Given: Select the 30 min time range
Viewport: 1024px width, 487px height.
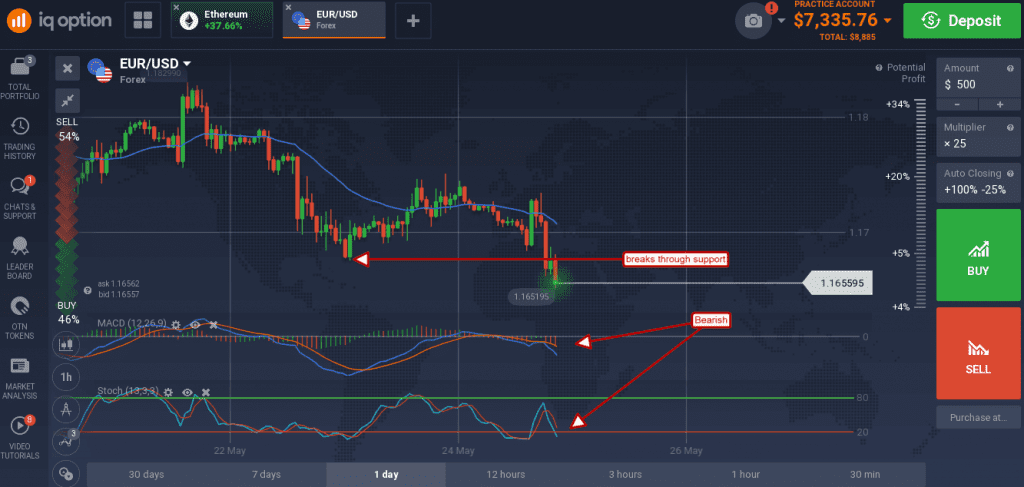Looking at the screenshot, I should tap(865, 475).
